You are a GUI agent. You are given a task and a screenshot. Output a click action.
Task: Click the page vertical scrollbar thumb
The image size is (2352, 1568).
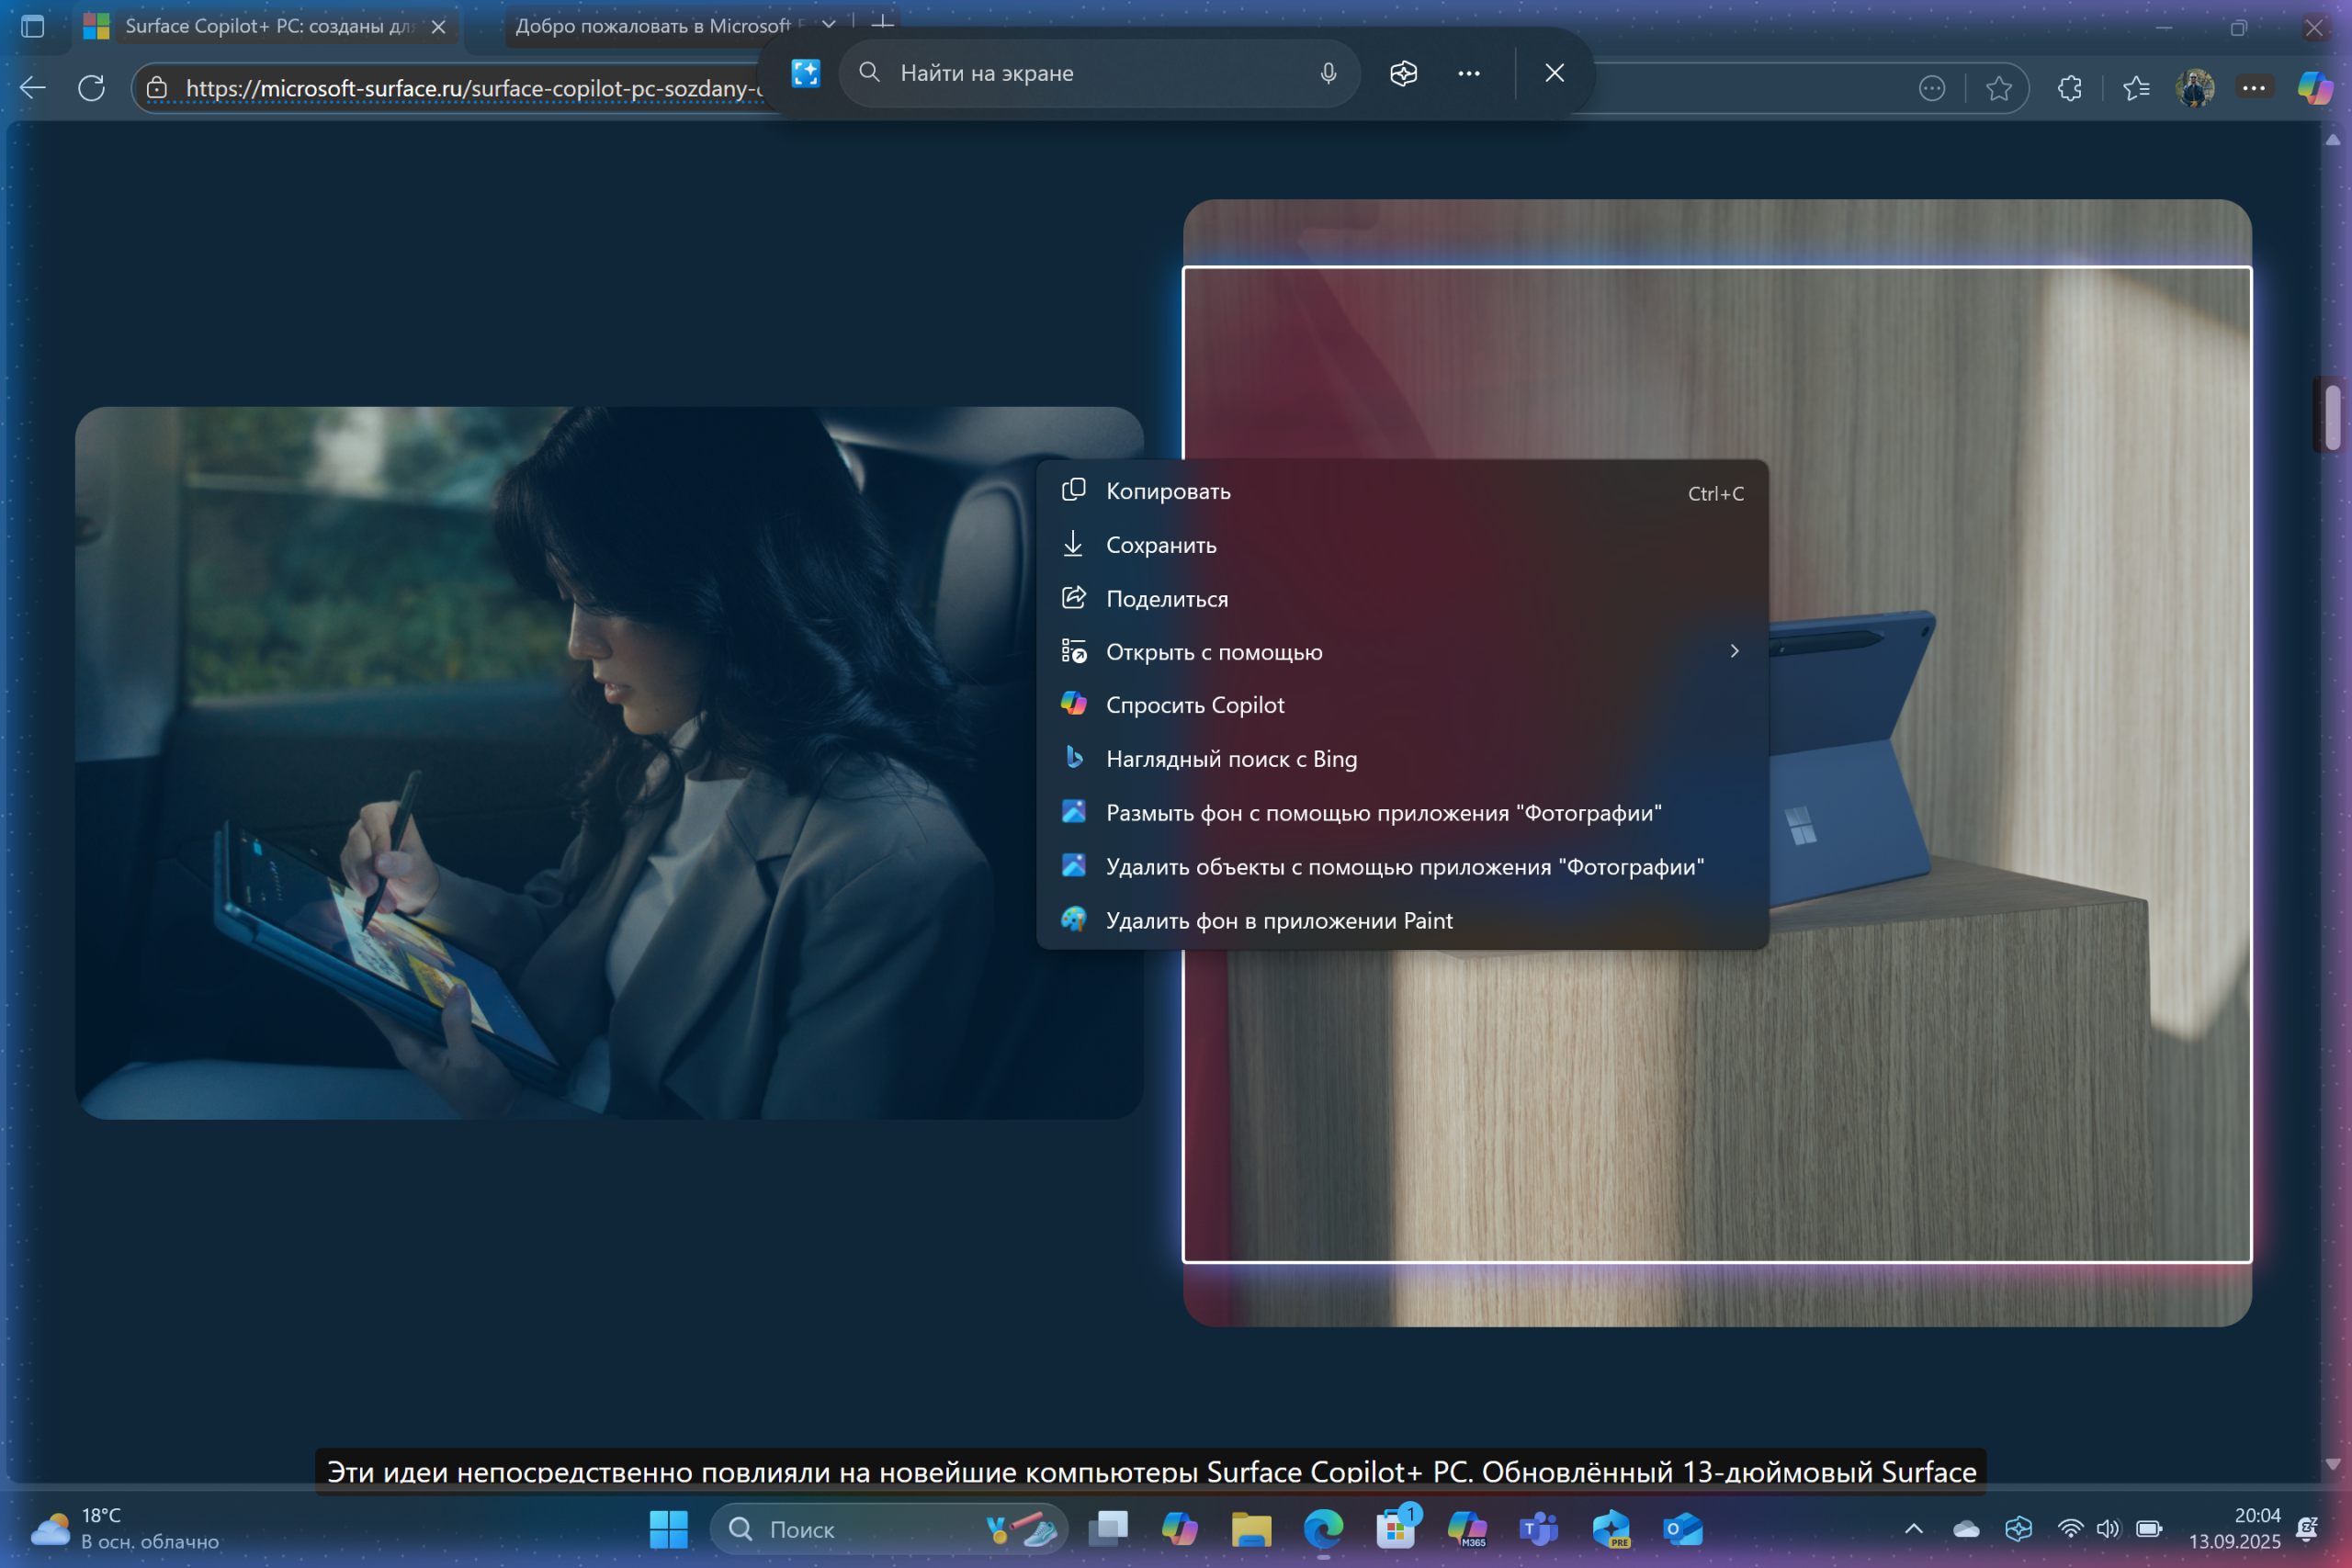click(2333, 417)
